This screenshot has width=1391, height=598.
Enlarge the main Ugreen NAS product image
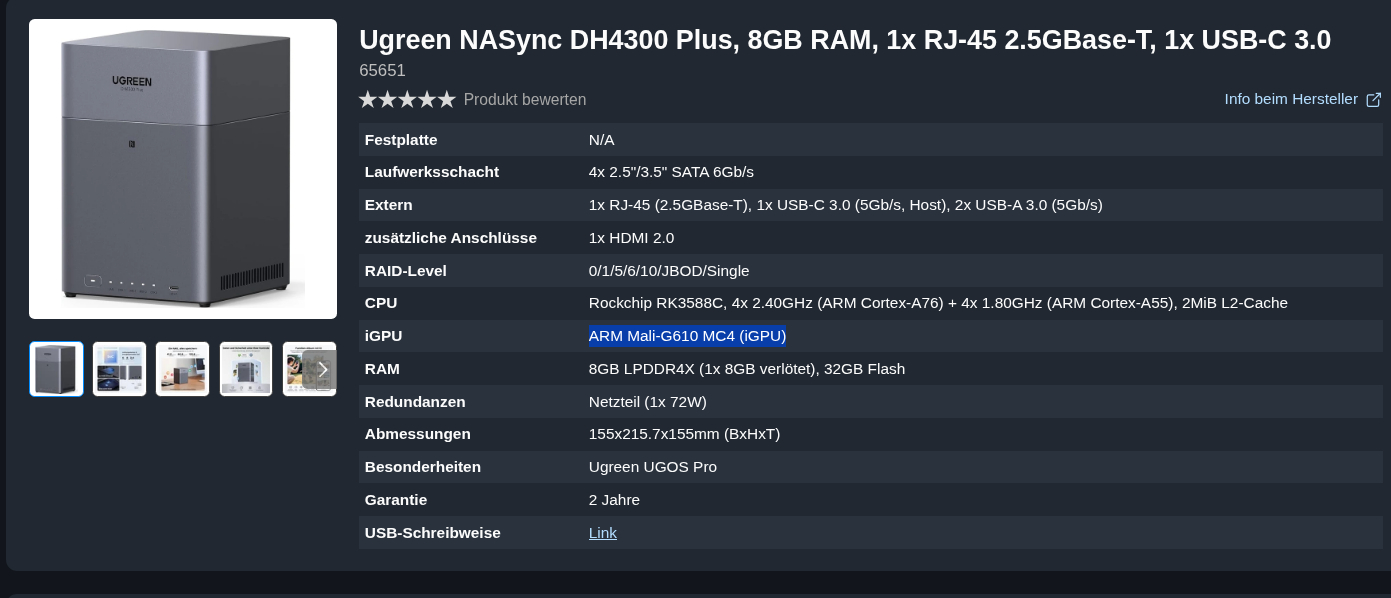click(183, 169)
